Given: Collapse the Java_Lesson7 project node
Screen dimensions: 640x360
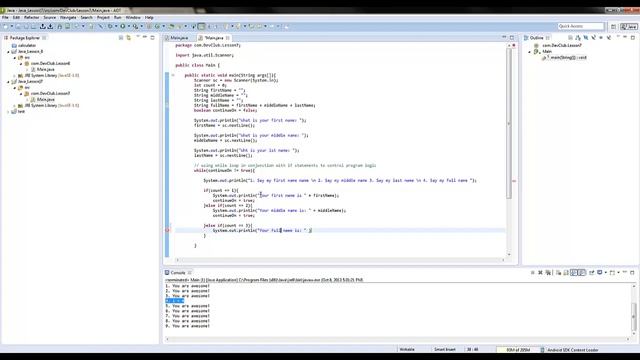Looking at the screenshot, I should tap(8, 82).
